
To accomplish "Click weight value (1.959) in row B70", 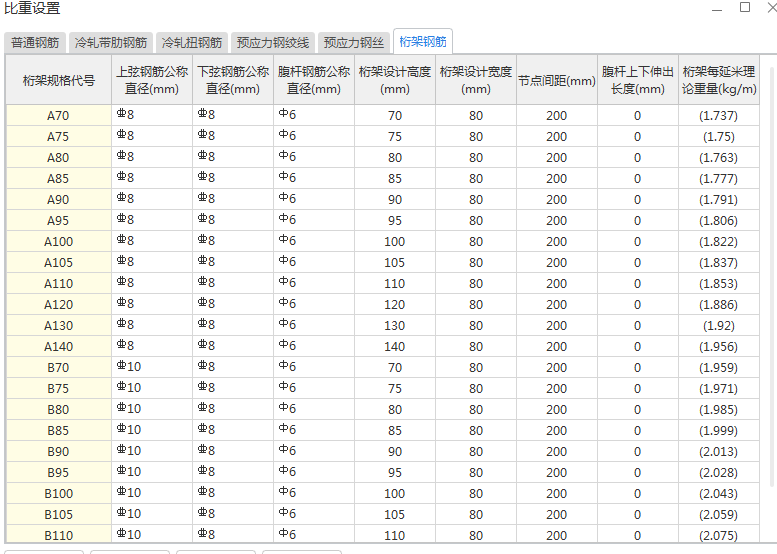I will point(719,368).
